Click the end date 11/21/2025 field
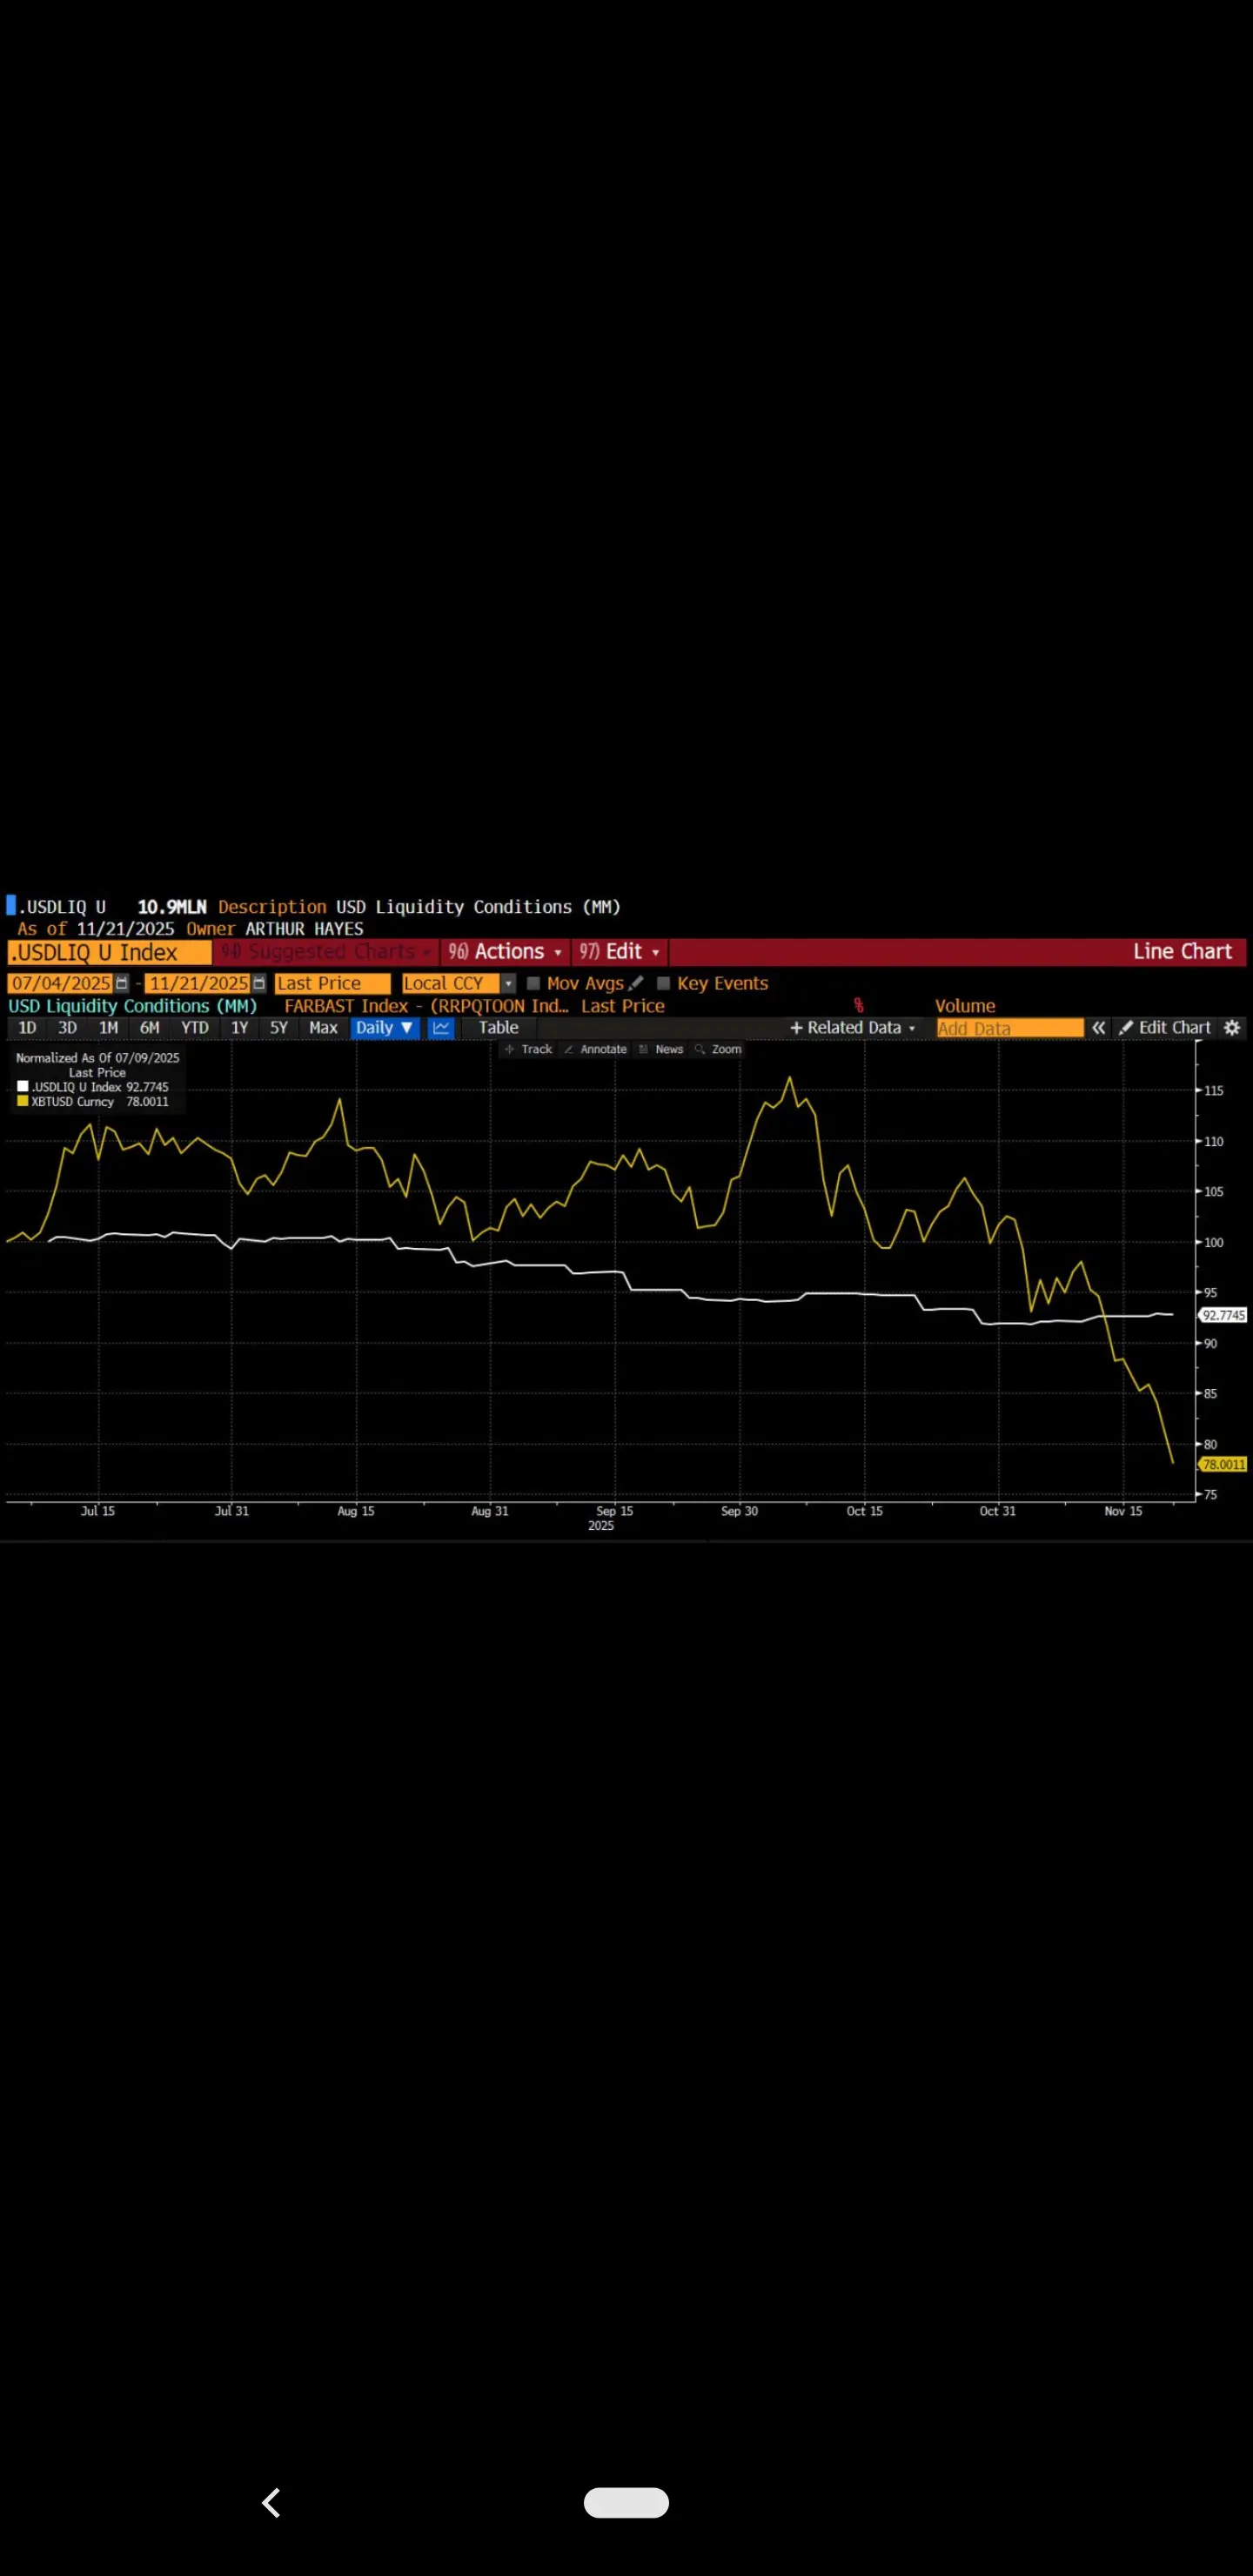1253x2576 pixels. tap(198, 983)
